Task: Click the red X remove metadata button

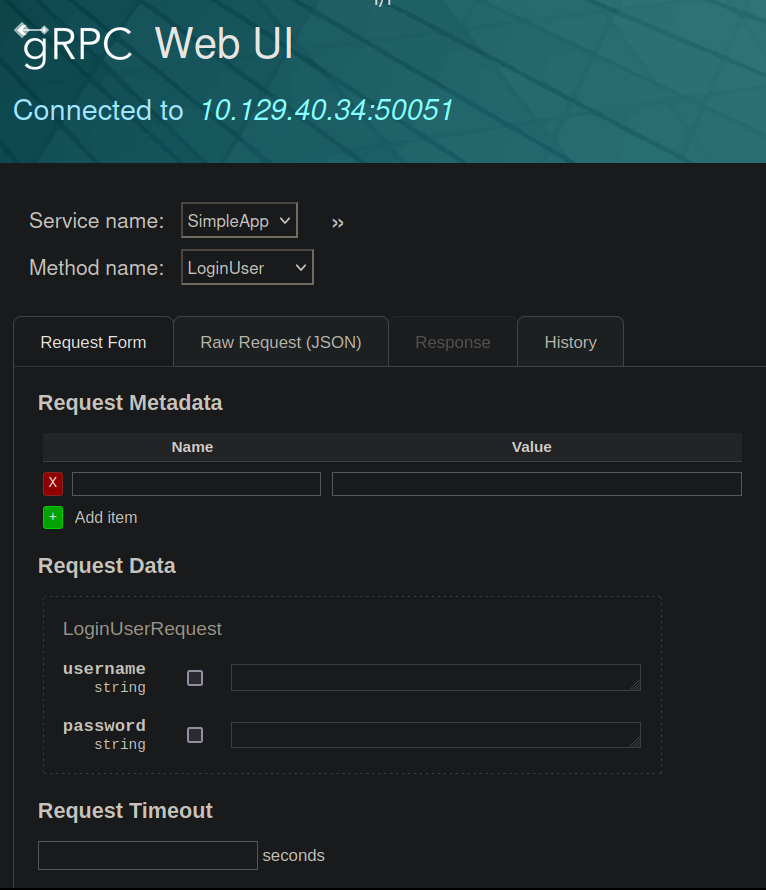Action: click(x=53, y=484)
